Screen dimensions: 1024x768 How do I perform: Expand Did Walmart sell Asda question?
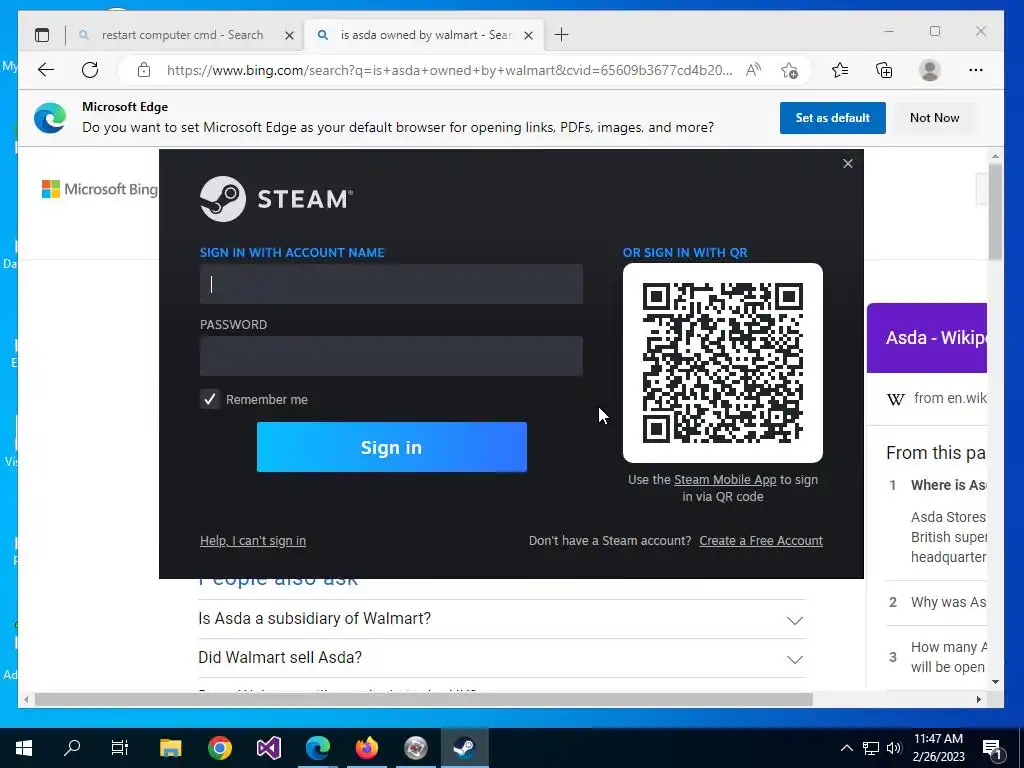tap(502, 658)
